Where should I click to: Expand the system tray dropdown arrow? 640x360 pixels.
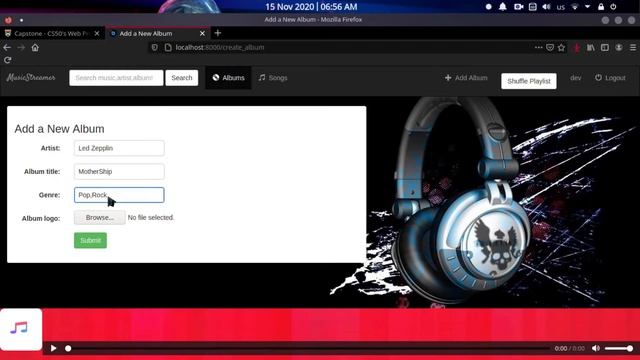click(x=587, y=7)
